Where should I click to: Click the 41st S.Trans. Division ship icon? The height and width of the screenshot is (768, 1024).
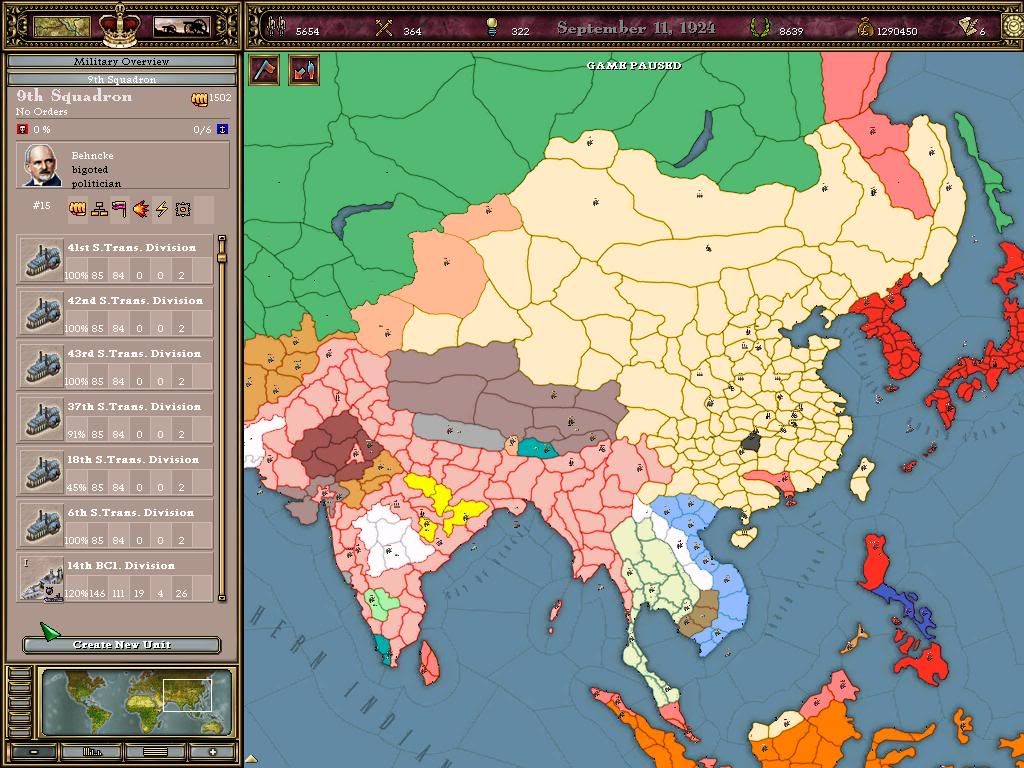click(40, 260)
